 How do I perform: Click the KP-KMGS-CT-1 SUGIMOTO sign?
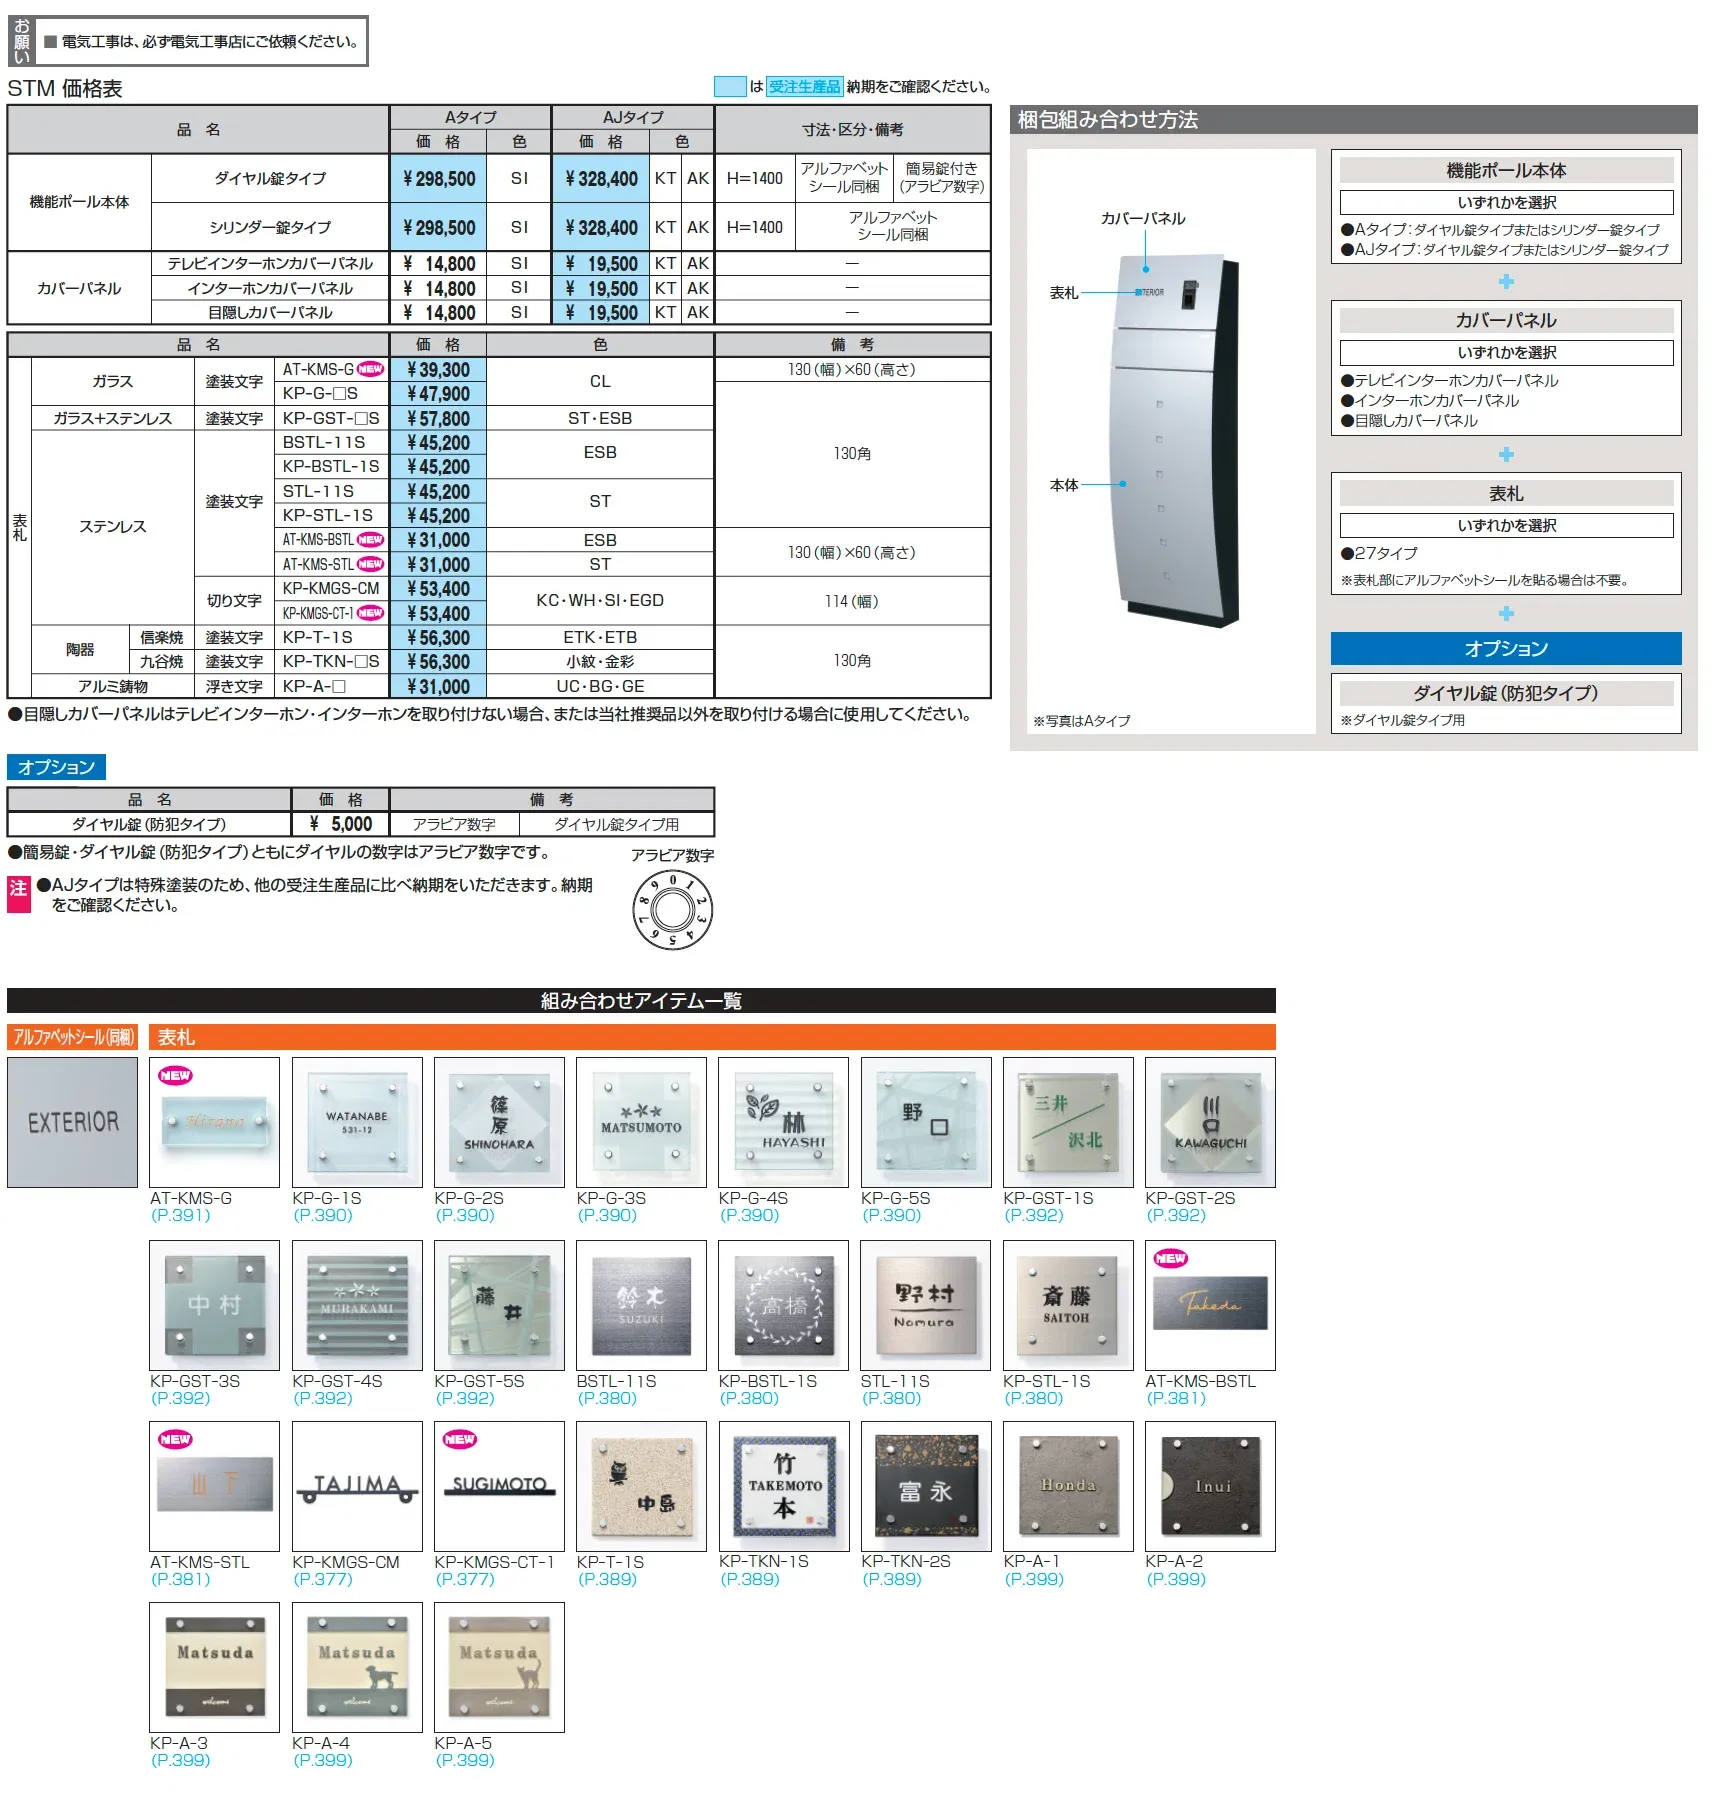(x=499, y=1486)
